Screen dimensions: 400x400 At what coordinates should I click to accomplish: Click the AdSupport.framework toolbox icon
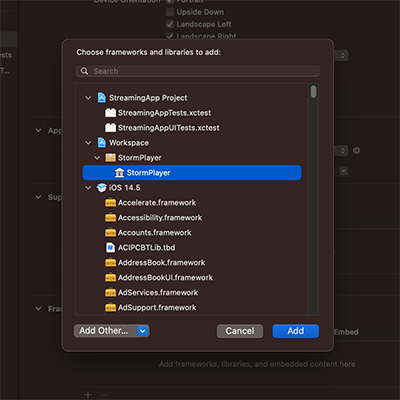click(110, 307)
